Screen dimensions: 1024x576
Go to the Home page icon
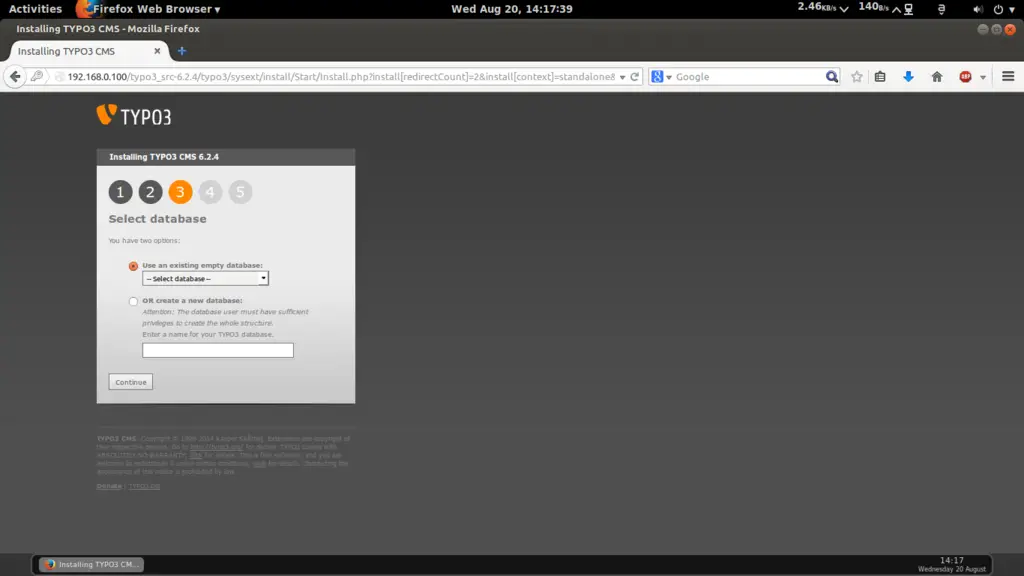point(937,76)
